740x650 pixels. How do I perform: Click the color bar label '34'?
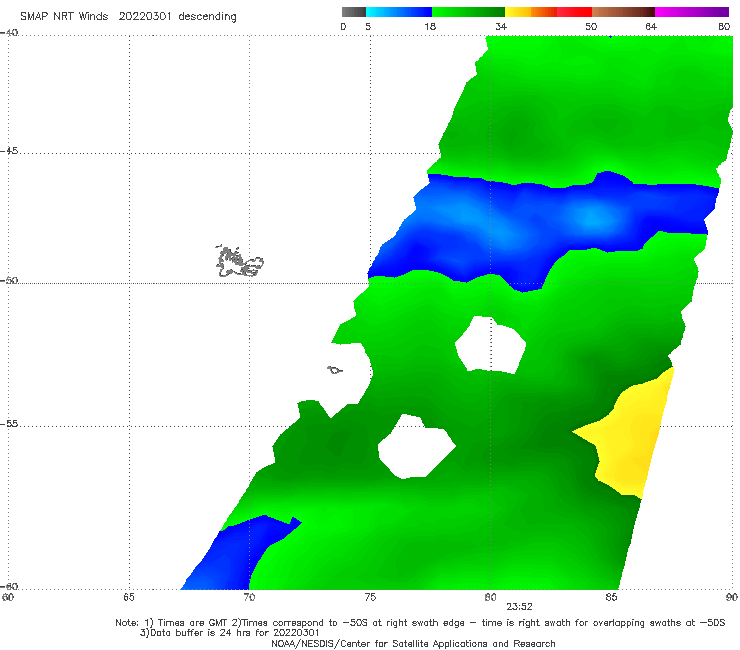click(x=501, y=26)
